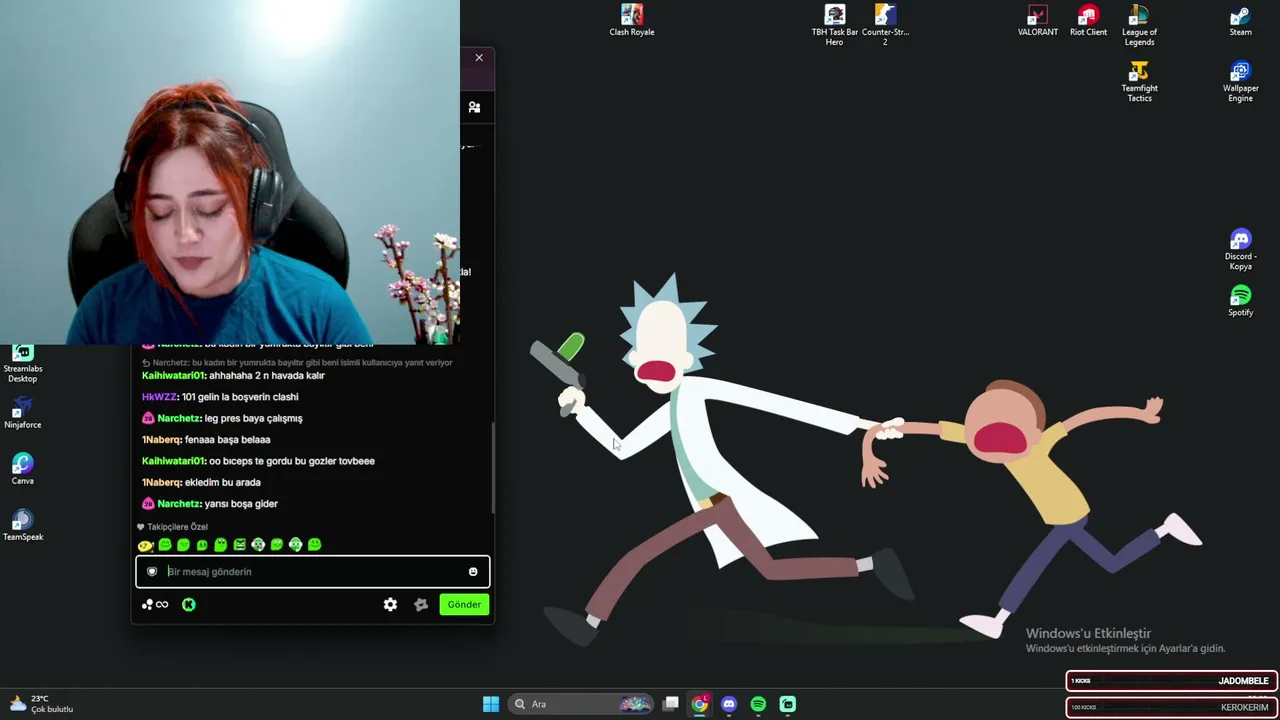The image size is (1280, 720).
Task: Open Task View on the taskbar
Action: click(x=671, y=704)
